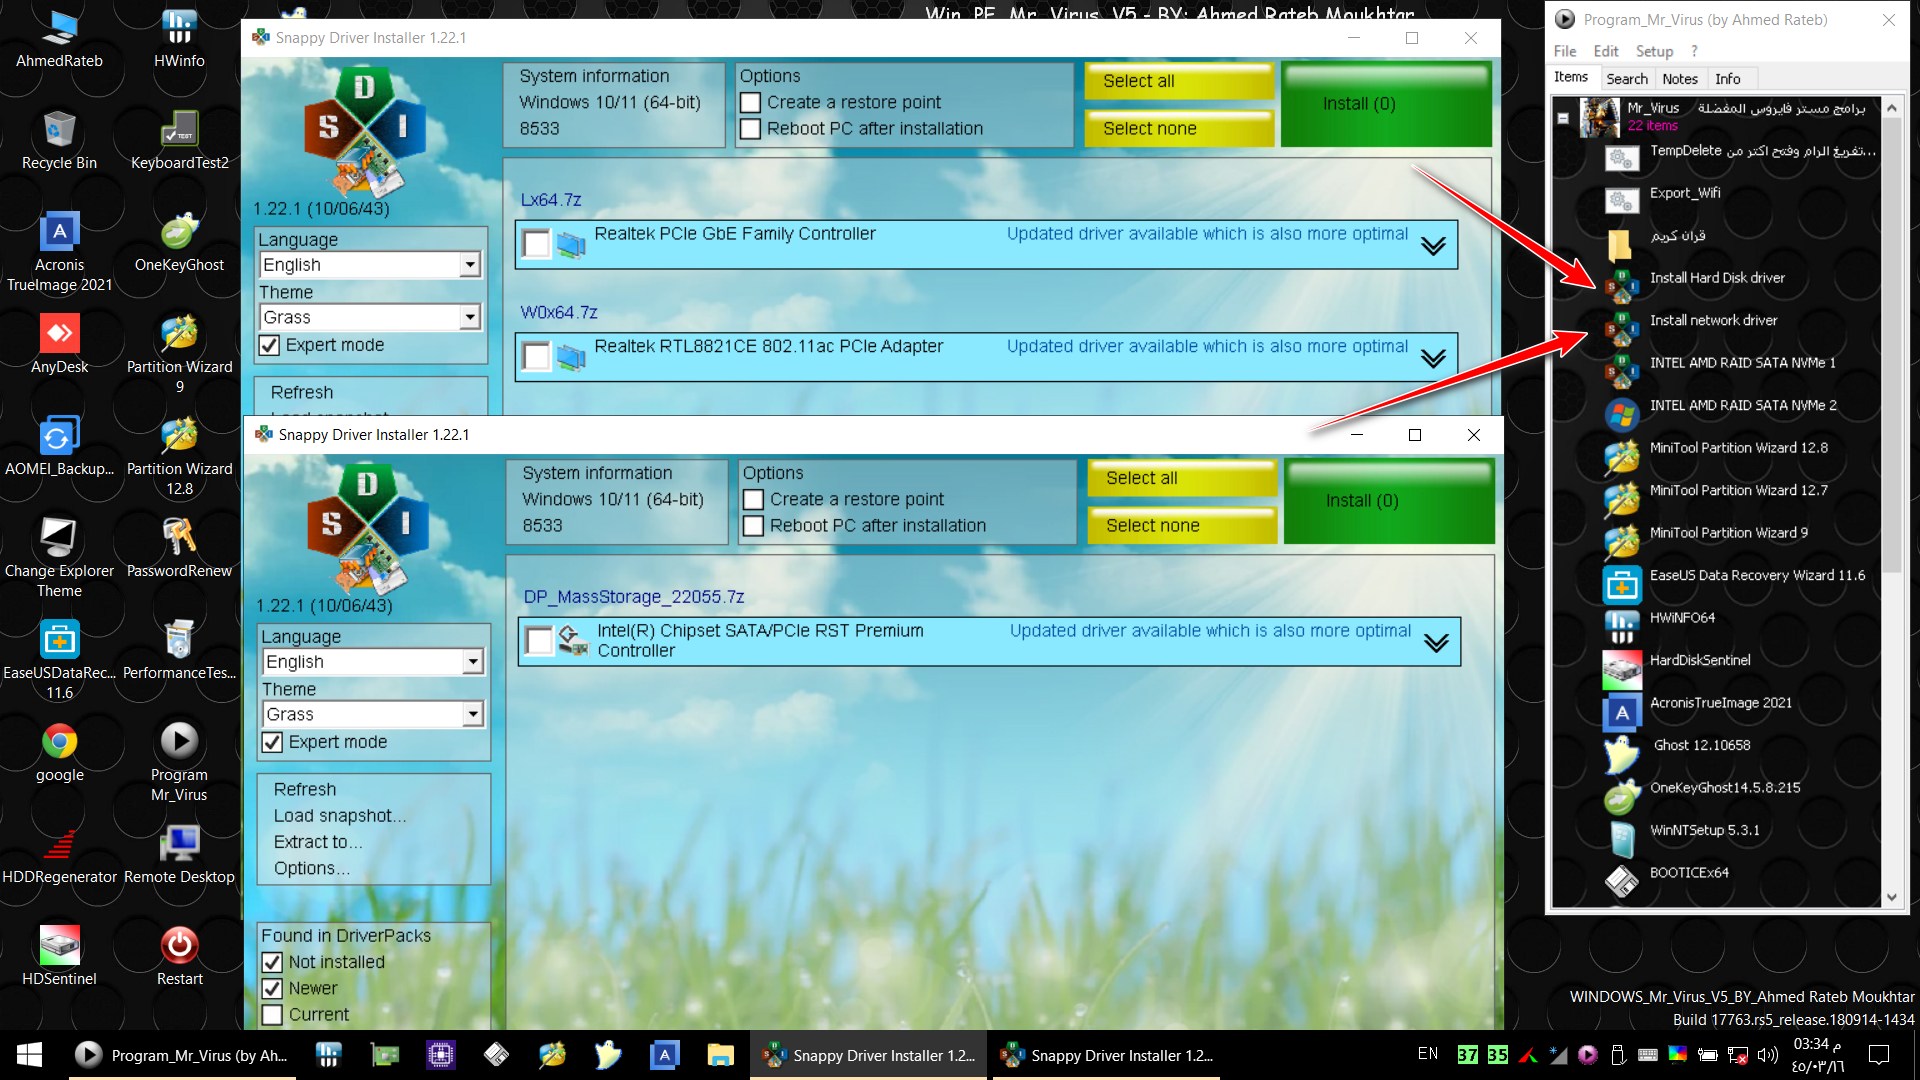Select Install network driver item

[1713, 321]
